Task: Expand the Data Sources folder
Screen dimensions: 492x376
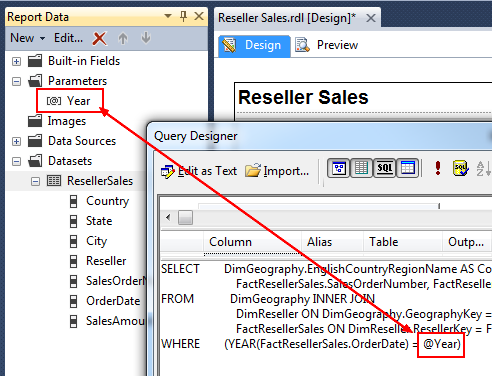Action: pyautogui.click(x=16, y=141)
